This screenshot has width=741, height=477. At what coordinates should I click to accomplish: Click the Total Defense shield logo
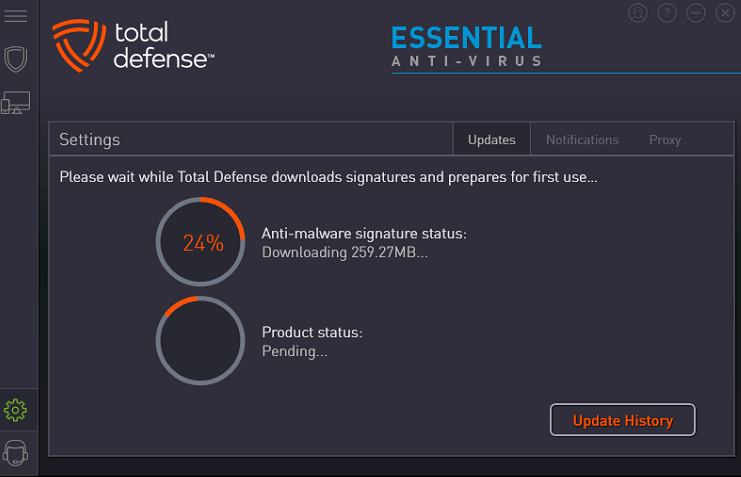tap(78, 45)
